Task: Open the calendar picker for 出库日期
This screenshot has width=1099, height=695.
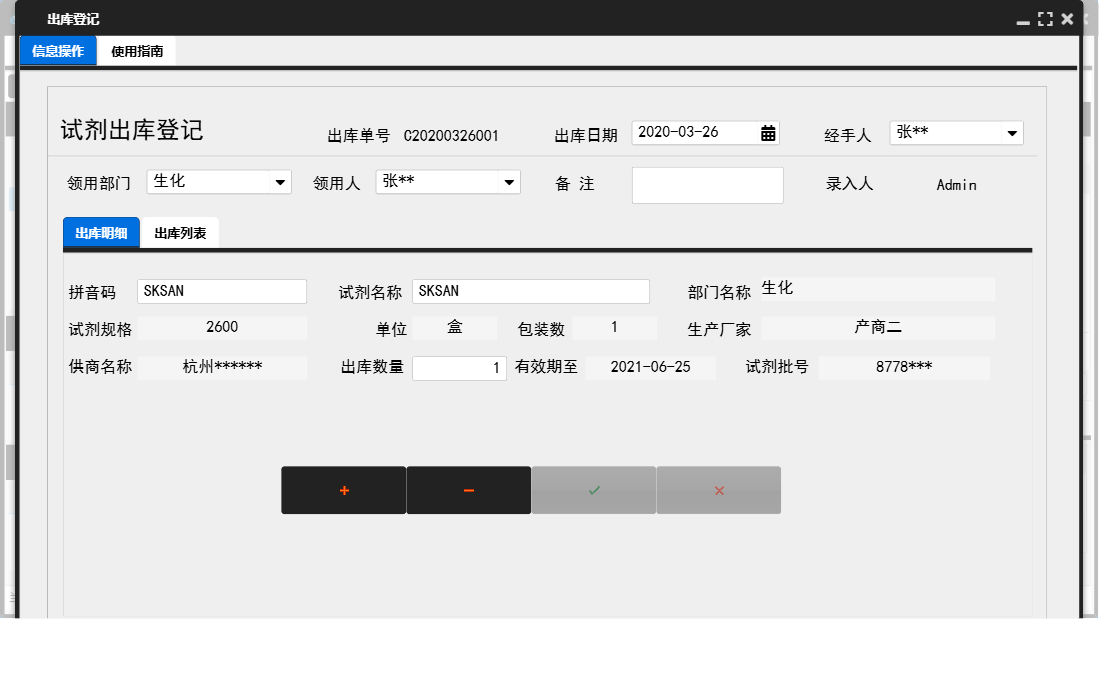Action: (768, 132)
